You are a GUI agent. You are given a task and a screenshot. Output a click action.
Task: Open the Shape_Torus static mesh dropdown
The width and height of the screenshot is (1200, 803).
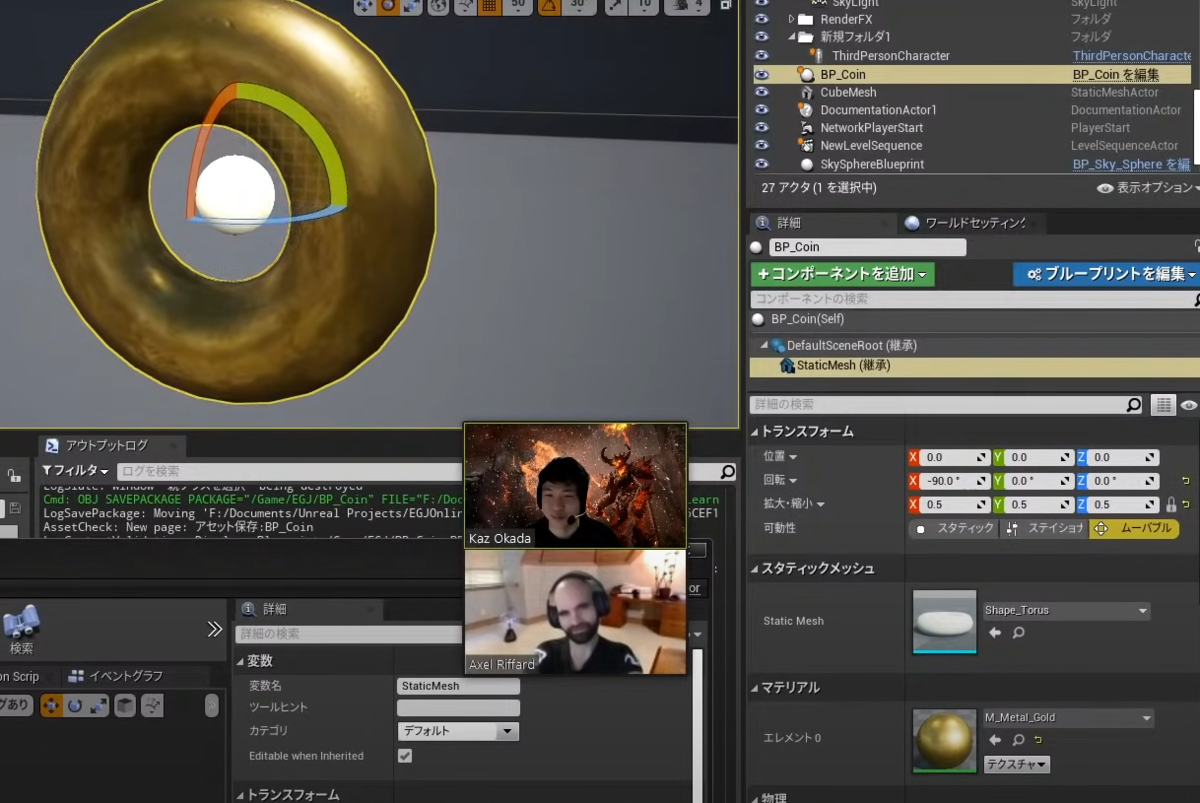1065,610
